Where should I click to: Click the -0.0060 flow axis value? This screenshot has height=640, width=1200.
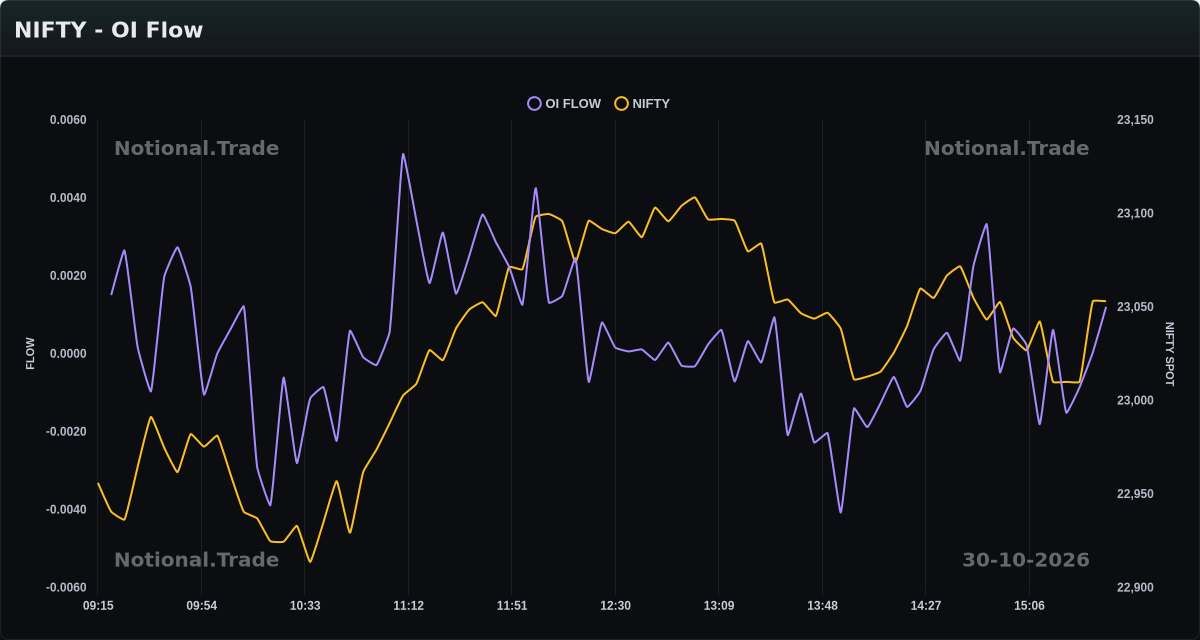coord(66,588)
